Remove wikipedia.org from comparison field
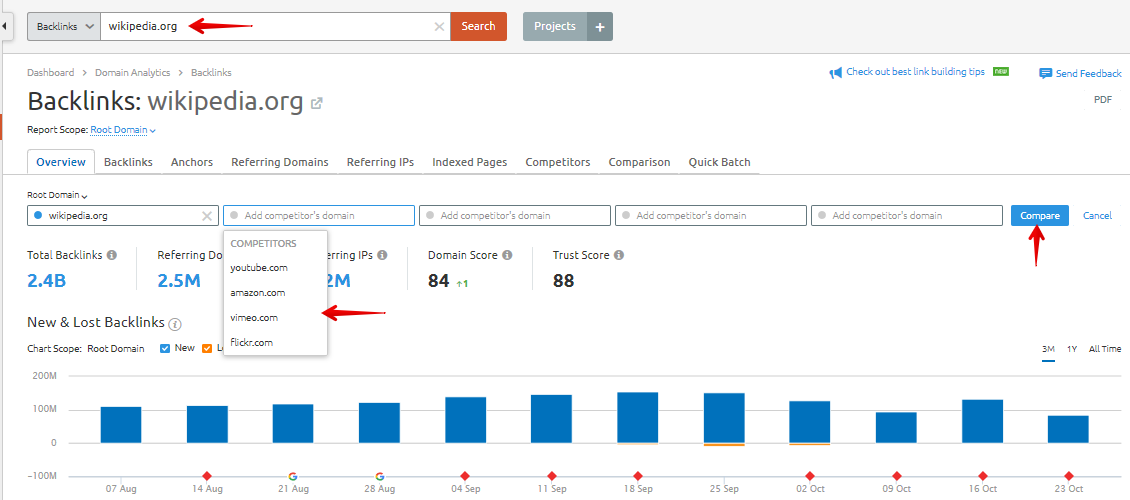The image size is (1130, 500). click(x=207, y=215)
